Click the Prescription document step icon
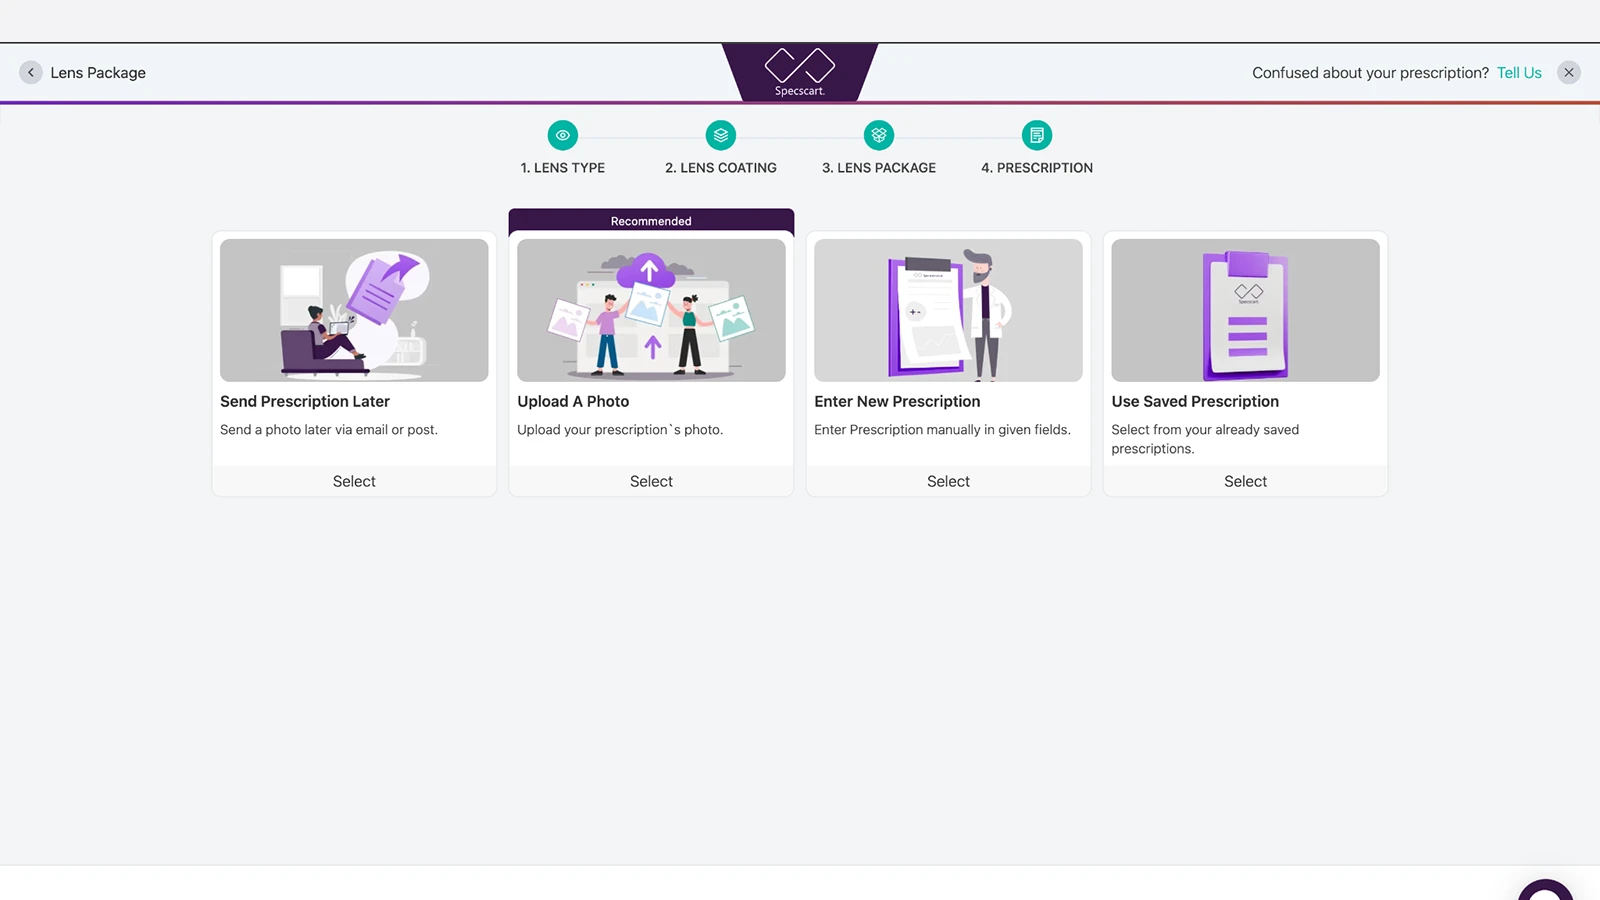The image size is (1600, 900). click(x=1037, y=135)
